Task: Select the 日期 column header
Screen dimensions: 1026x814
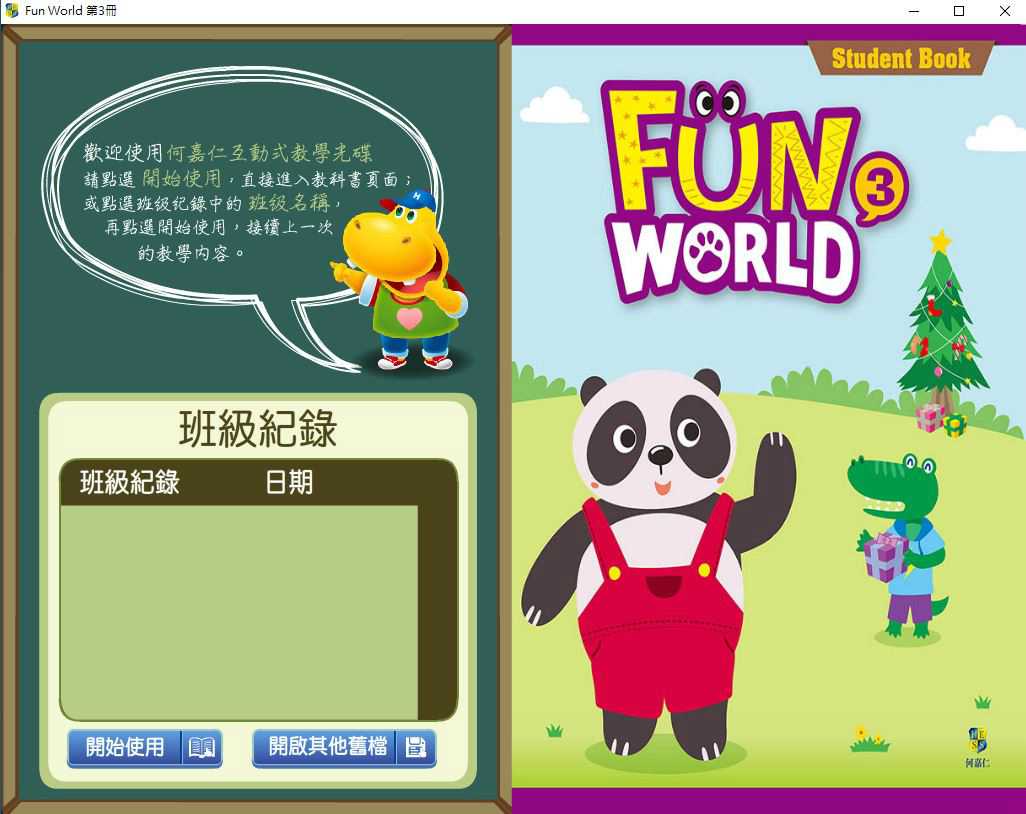Action: coord(289,483)
